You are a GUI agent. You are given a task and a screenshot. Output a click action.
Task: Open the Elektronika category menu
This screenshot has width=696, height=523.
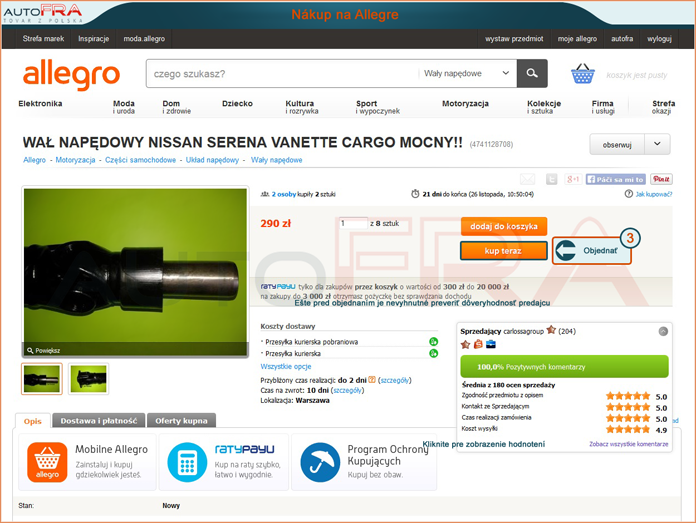(40, 103)
